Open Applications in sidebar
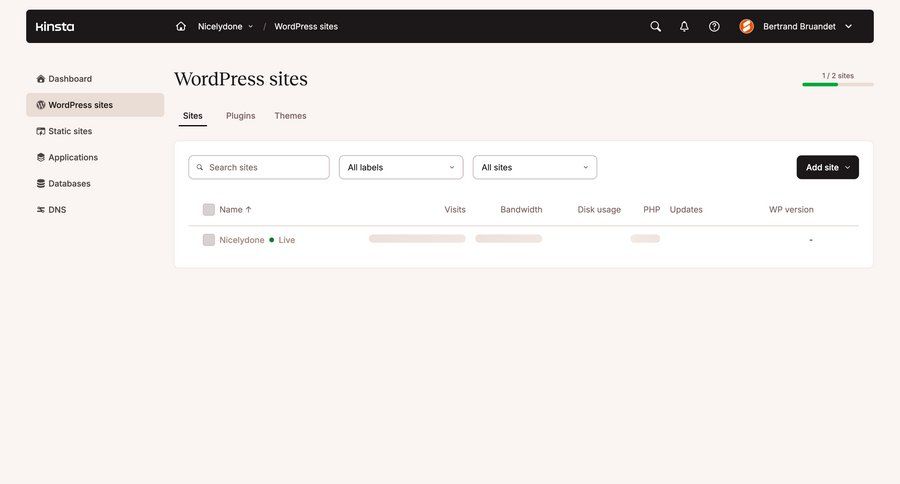 [95, 157]
